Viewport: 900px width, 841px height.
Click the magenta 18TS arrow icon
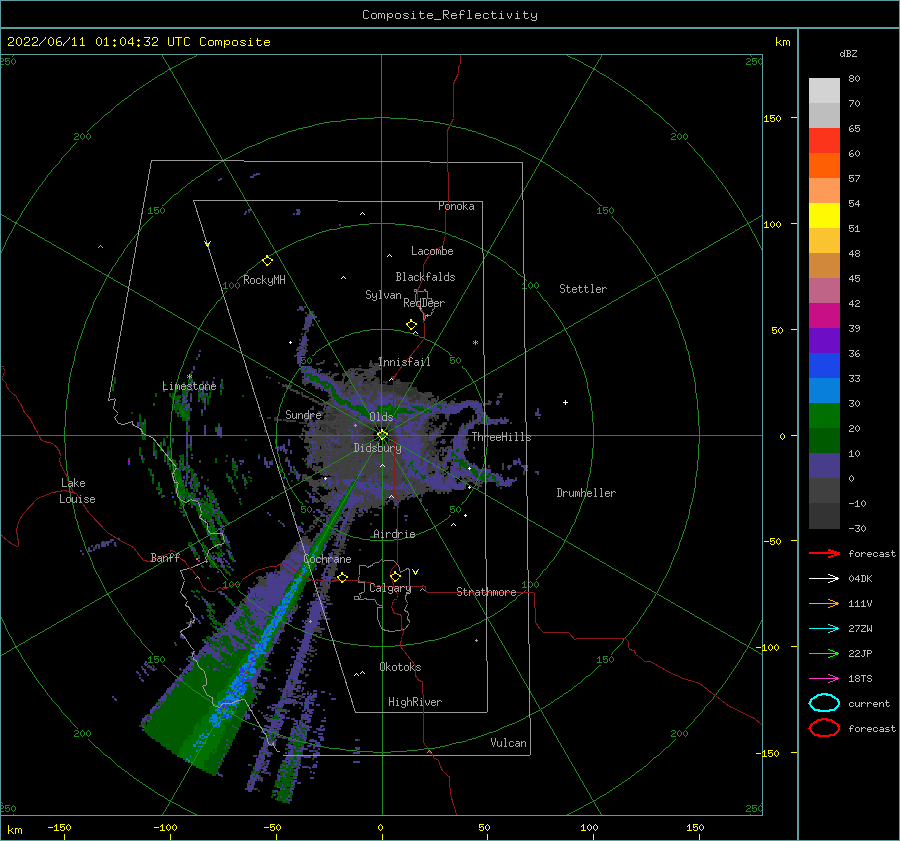pos(824,679)
